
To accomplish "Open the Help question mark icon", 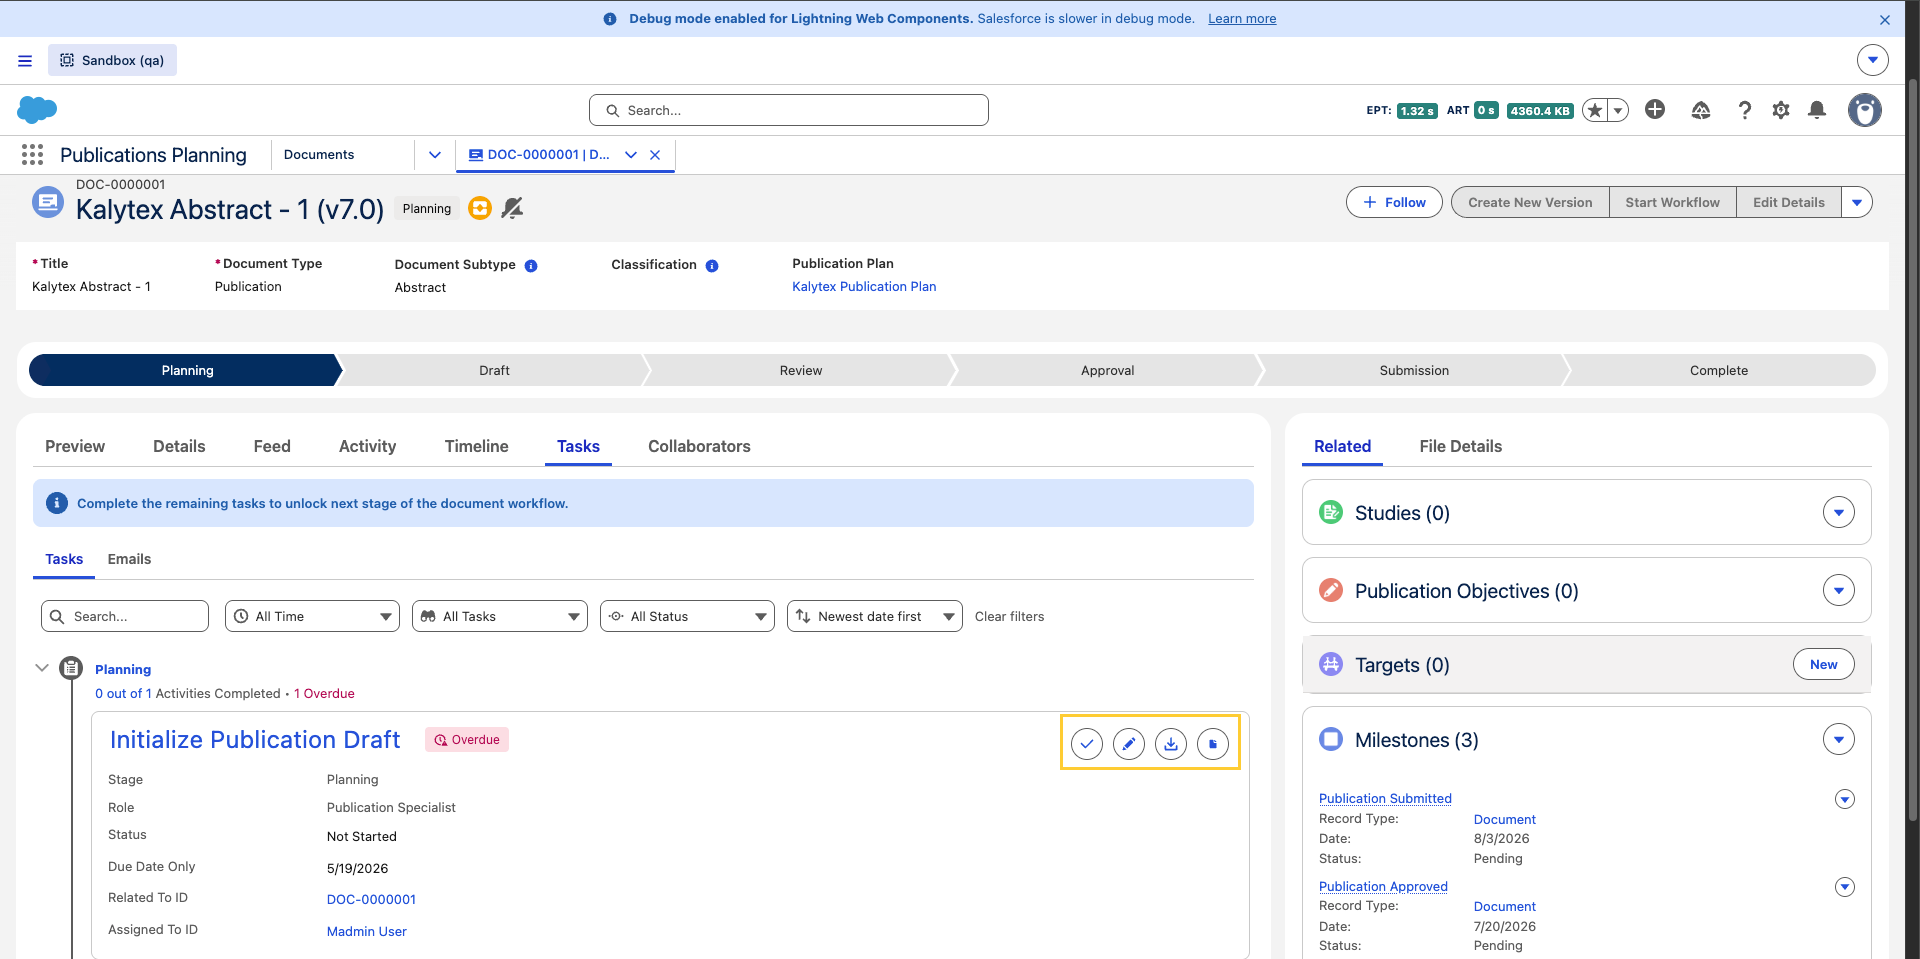I will (1745, 110).
